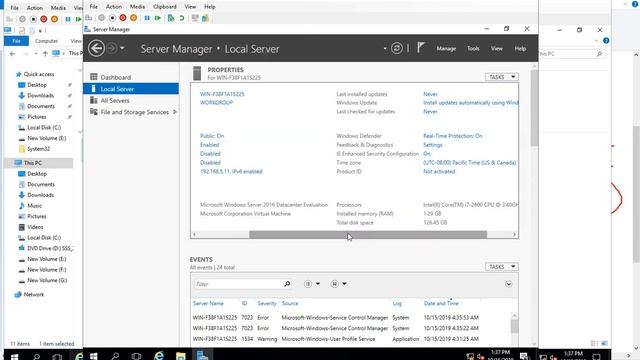Click Feedback & Diagnostics 'Settings' link
Viewport: 640px width, 360px height.
433,145
